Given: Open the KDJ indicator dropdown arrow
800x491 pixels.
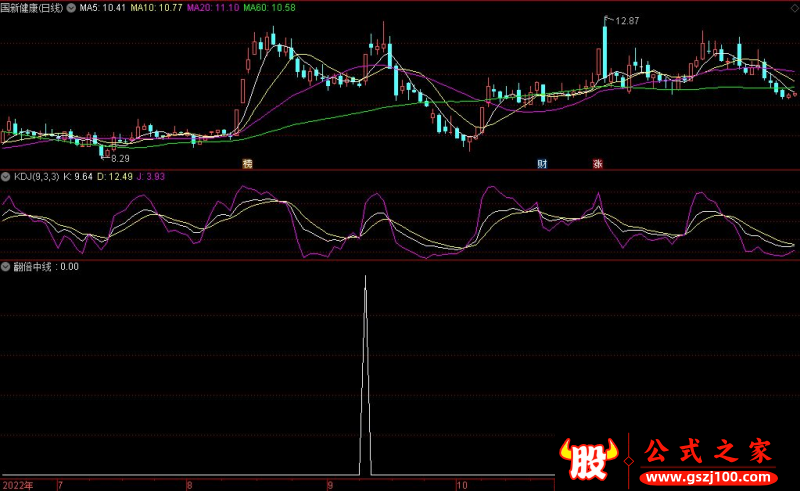Looking at the screenshot, I should 6,176.
